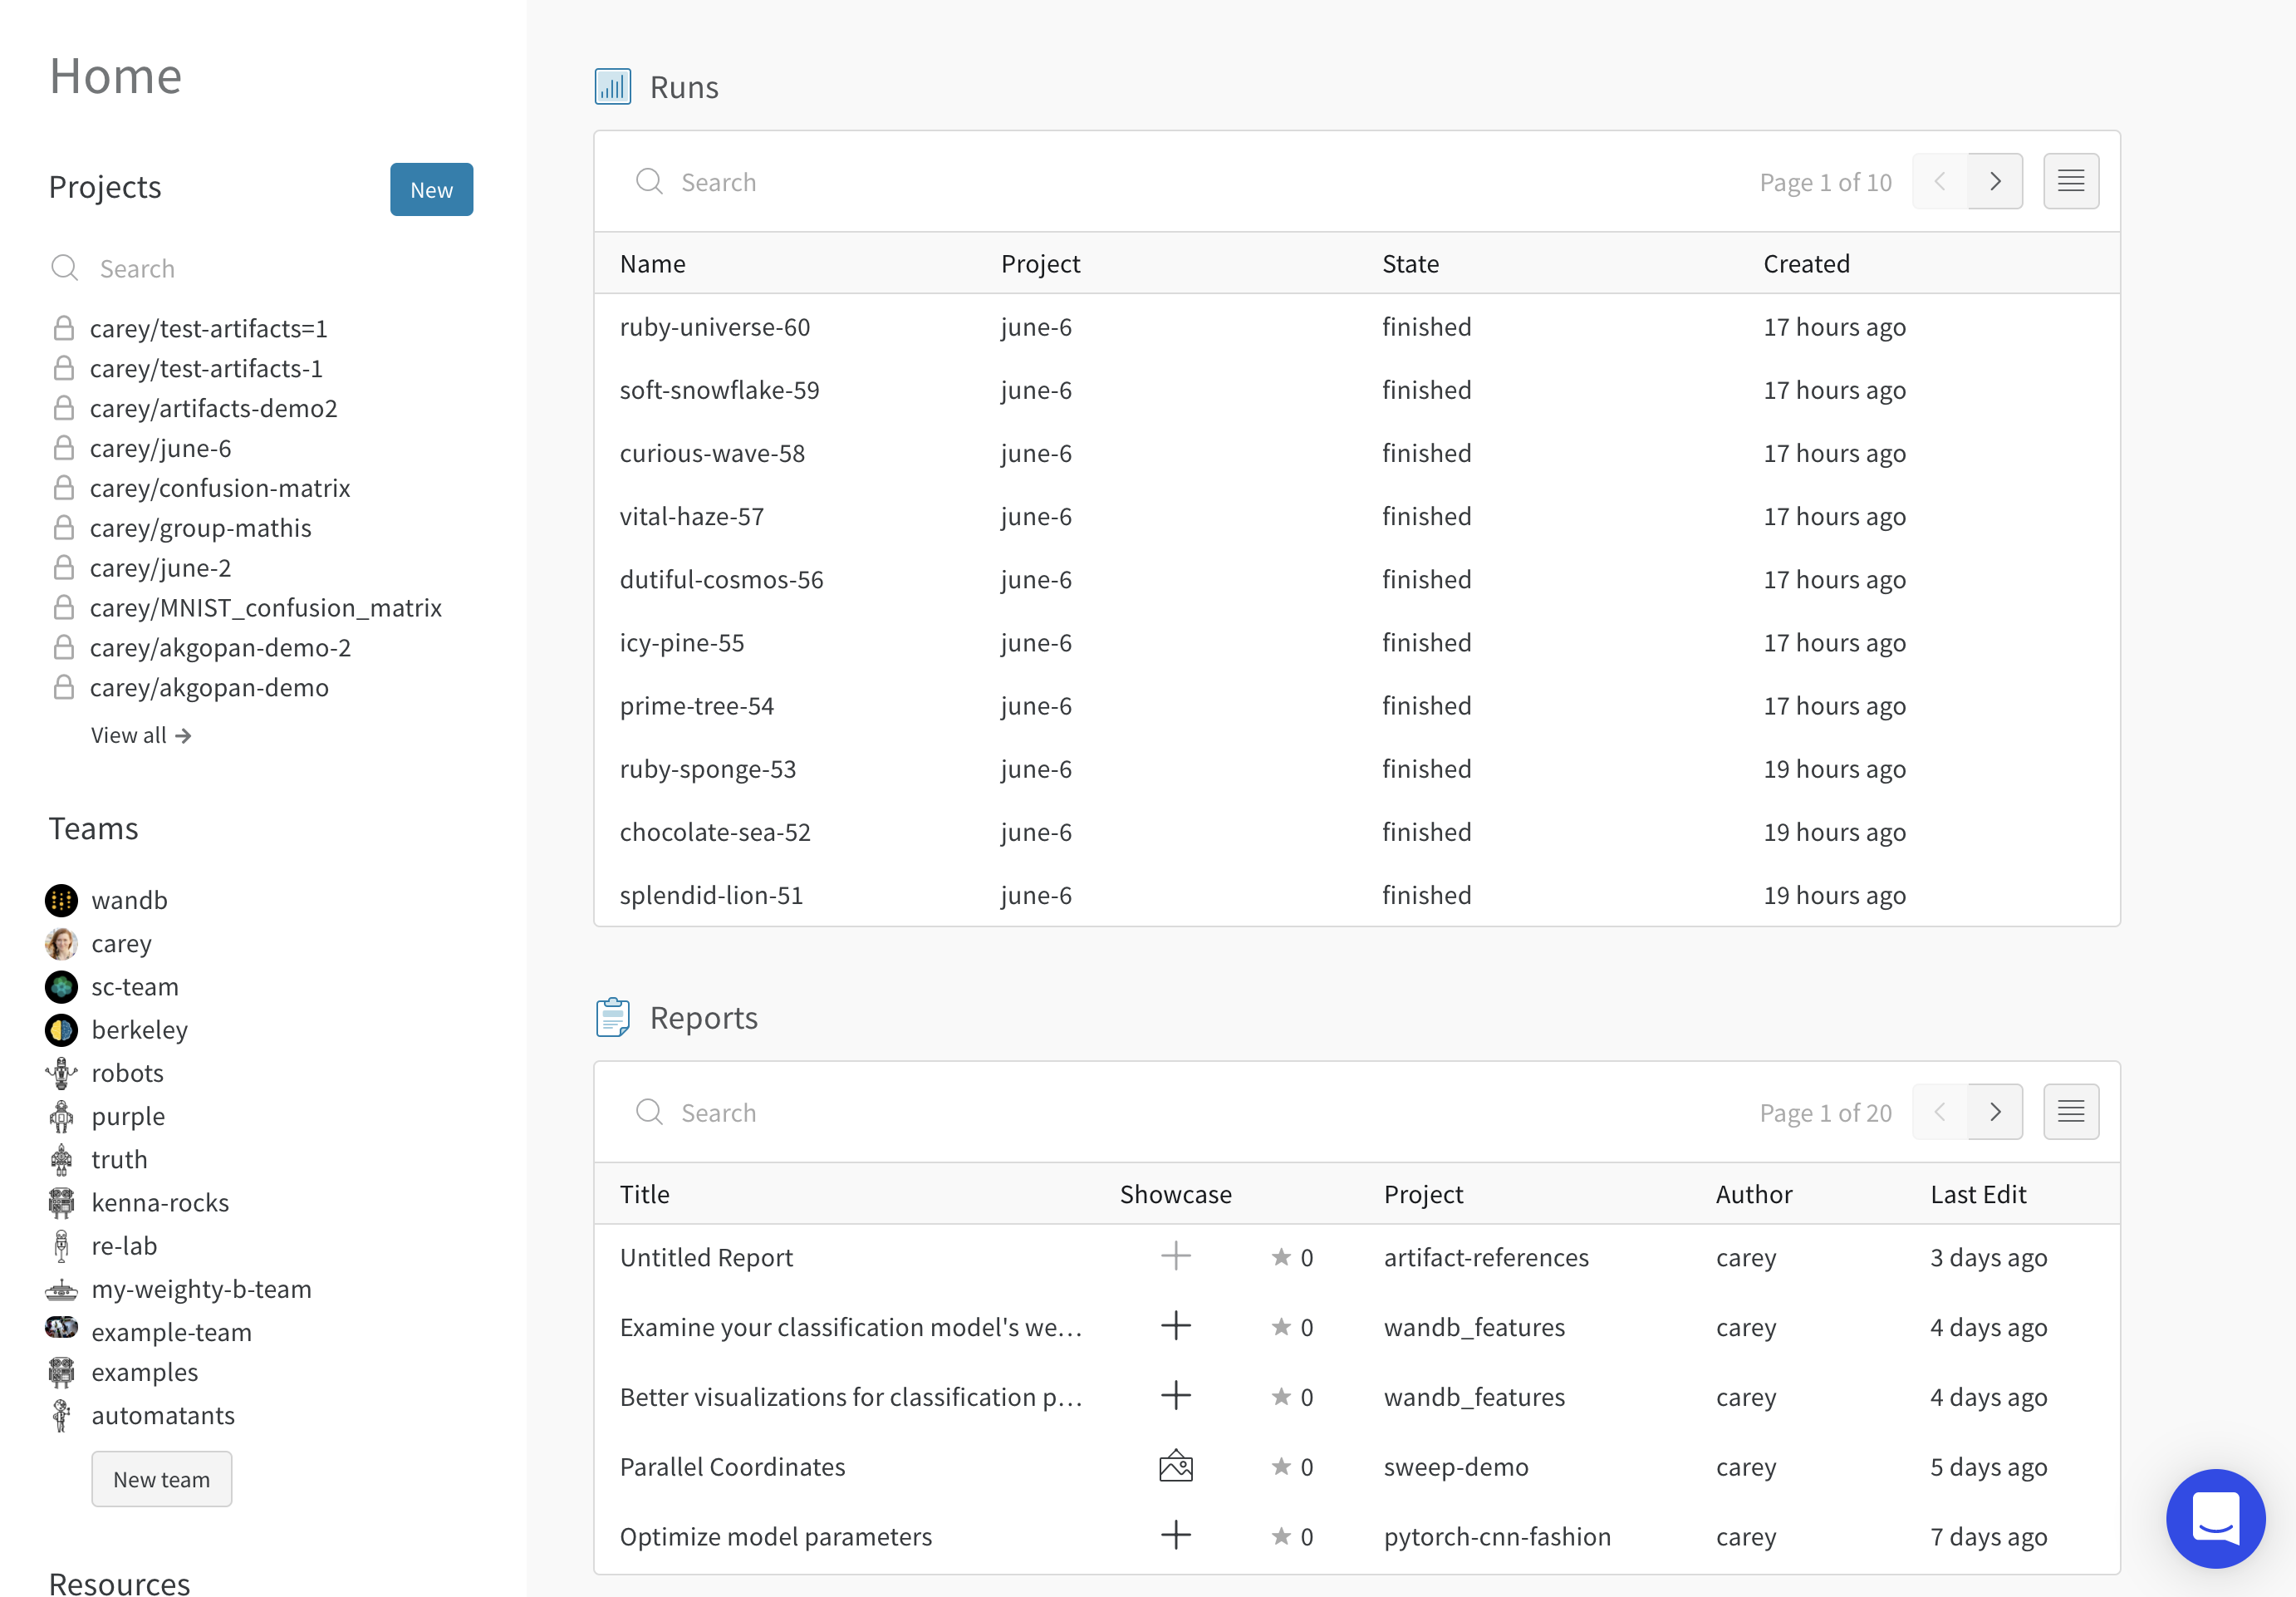Click the Runs table column settings icon

point(2070,181)
